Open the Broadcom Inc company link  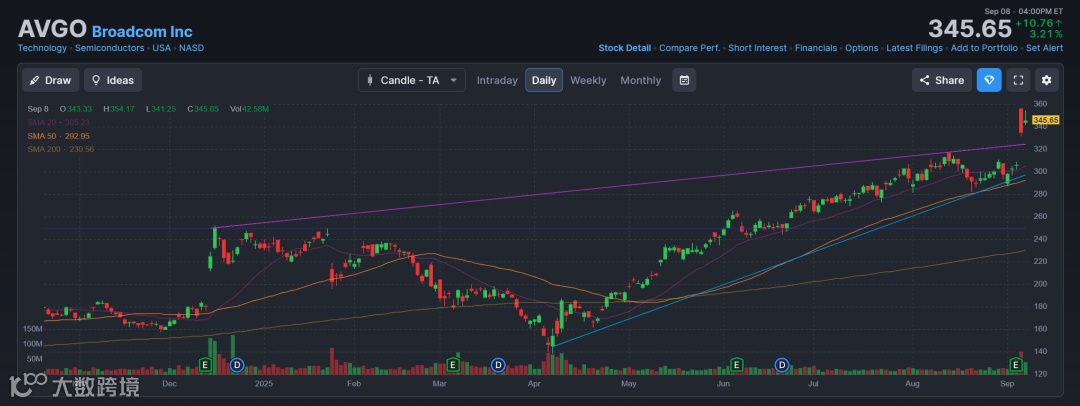click(x=142, y=32)
